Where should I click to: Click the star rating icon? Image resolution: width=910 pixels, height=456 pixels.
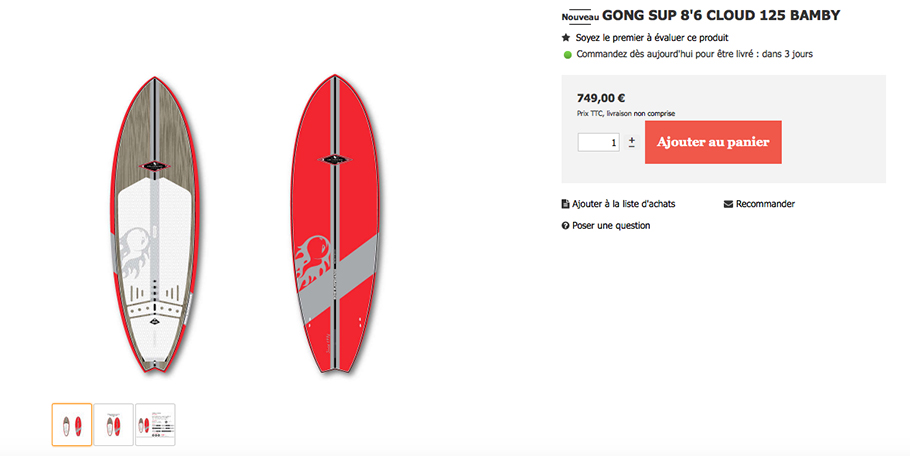coord(566,38)
